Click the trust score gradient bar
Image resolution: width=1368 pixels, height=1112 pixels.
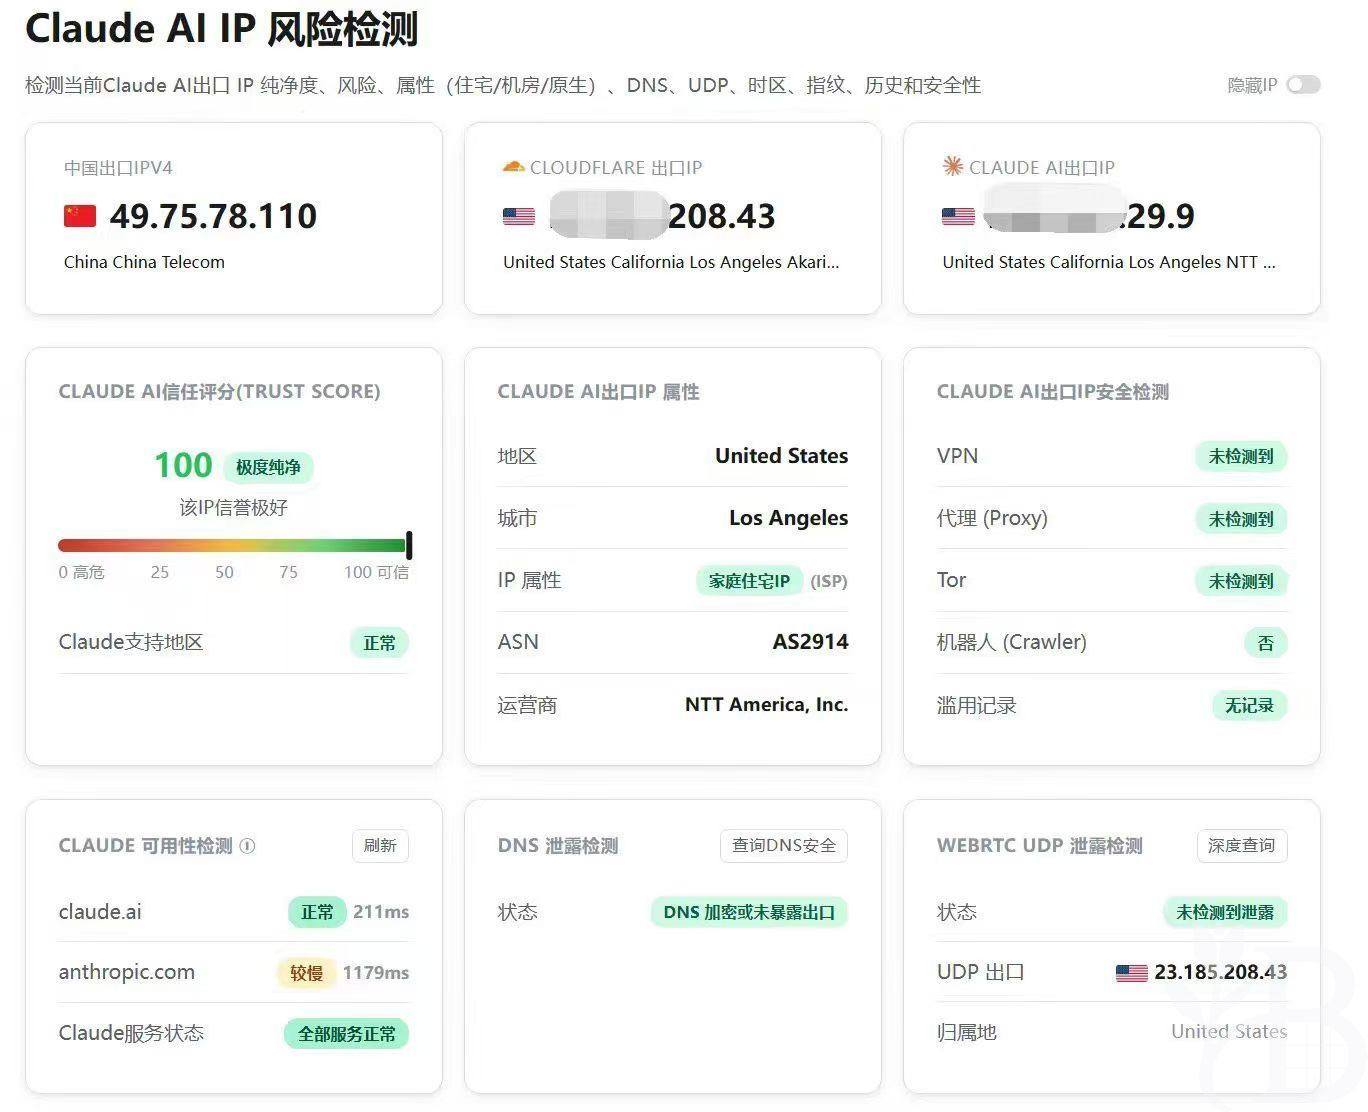coord(232,545)
